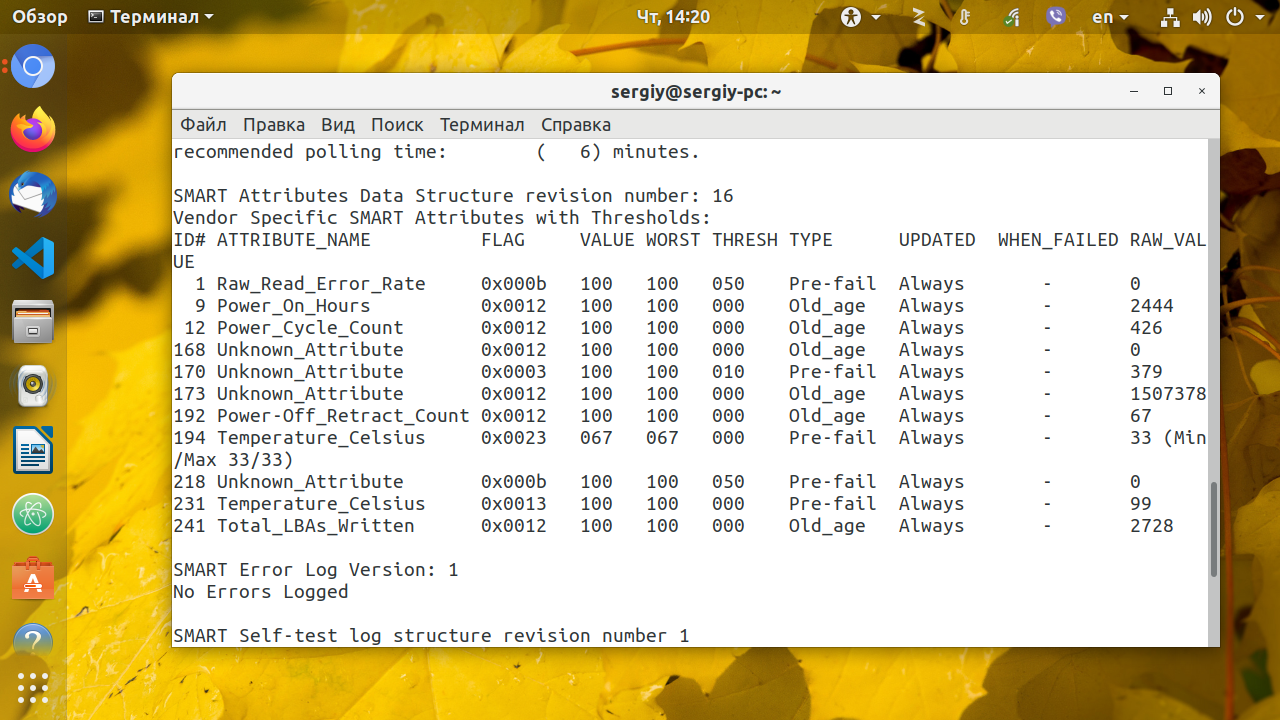The height and width of the screenshot is (720, 1280).
Task: Open the Справка menu
Action: pos(576,125)
